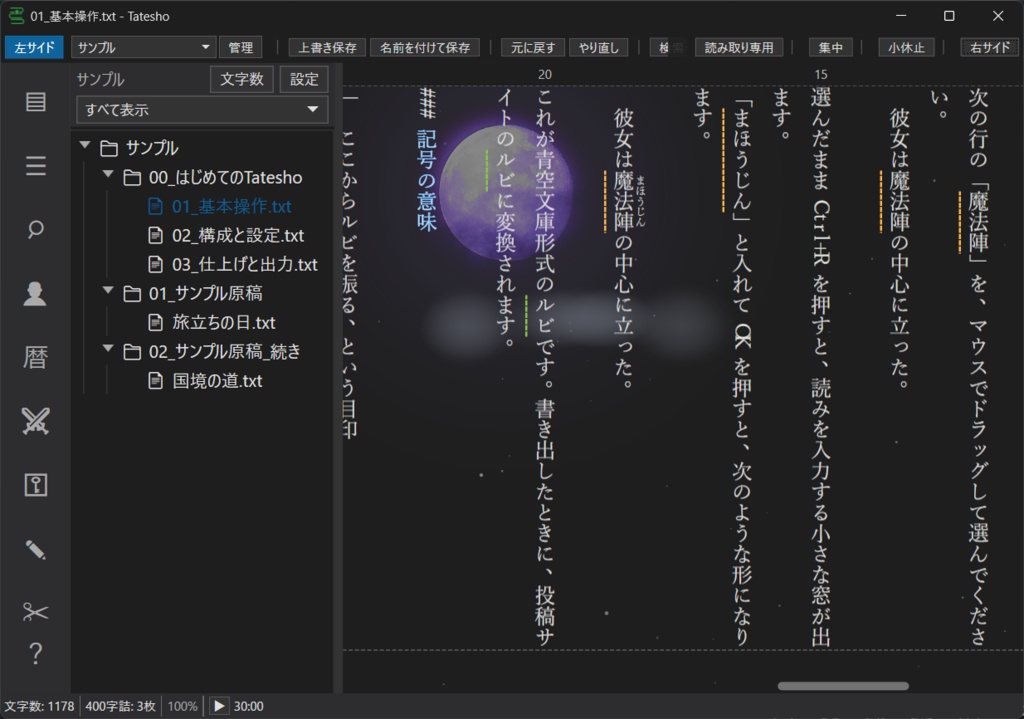Image resolution: width=1024 pixels, height=719 pixels.
Task: Toggle 読み取り専用 mode
Action: pos(739,48)
